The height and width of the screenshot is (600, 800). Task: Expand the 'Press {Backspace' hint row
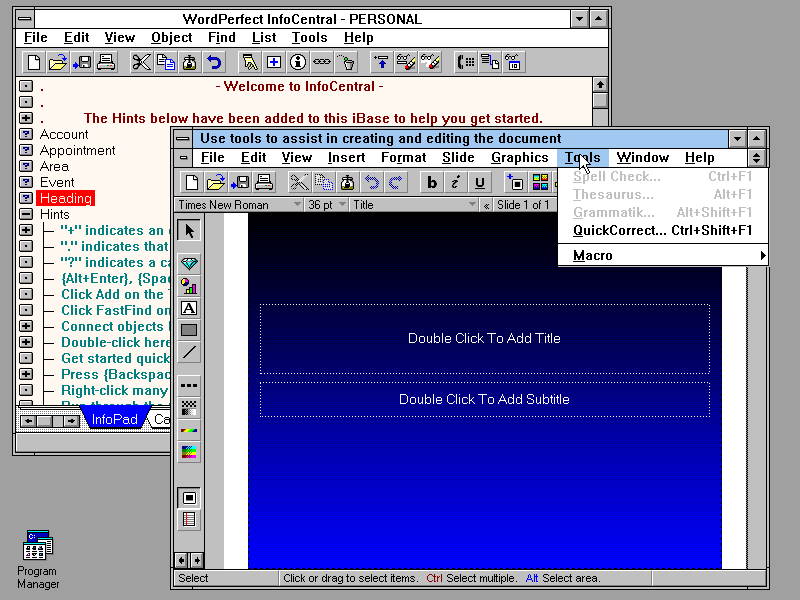[26, 374]
